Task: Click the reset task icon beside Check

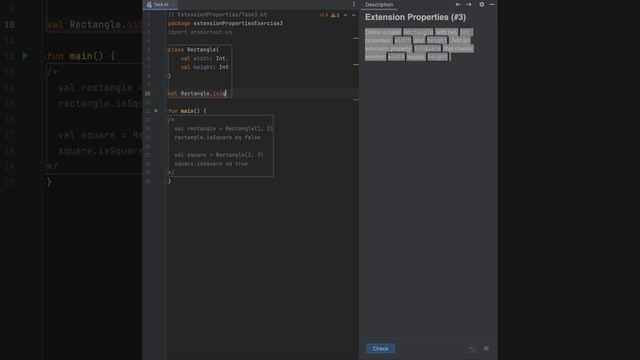Action: 472,349
